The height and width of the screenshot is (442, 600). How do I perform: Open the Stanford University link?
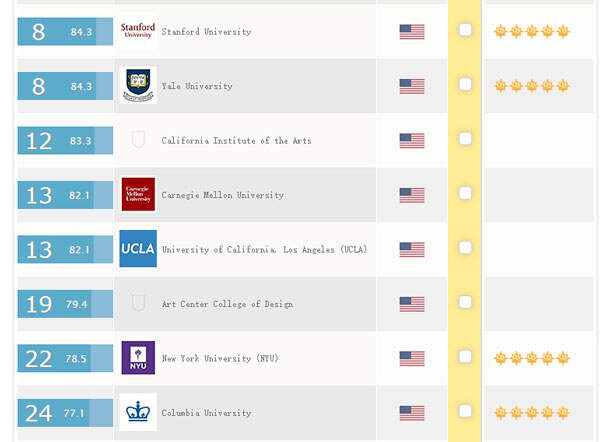206,32
